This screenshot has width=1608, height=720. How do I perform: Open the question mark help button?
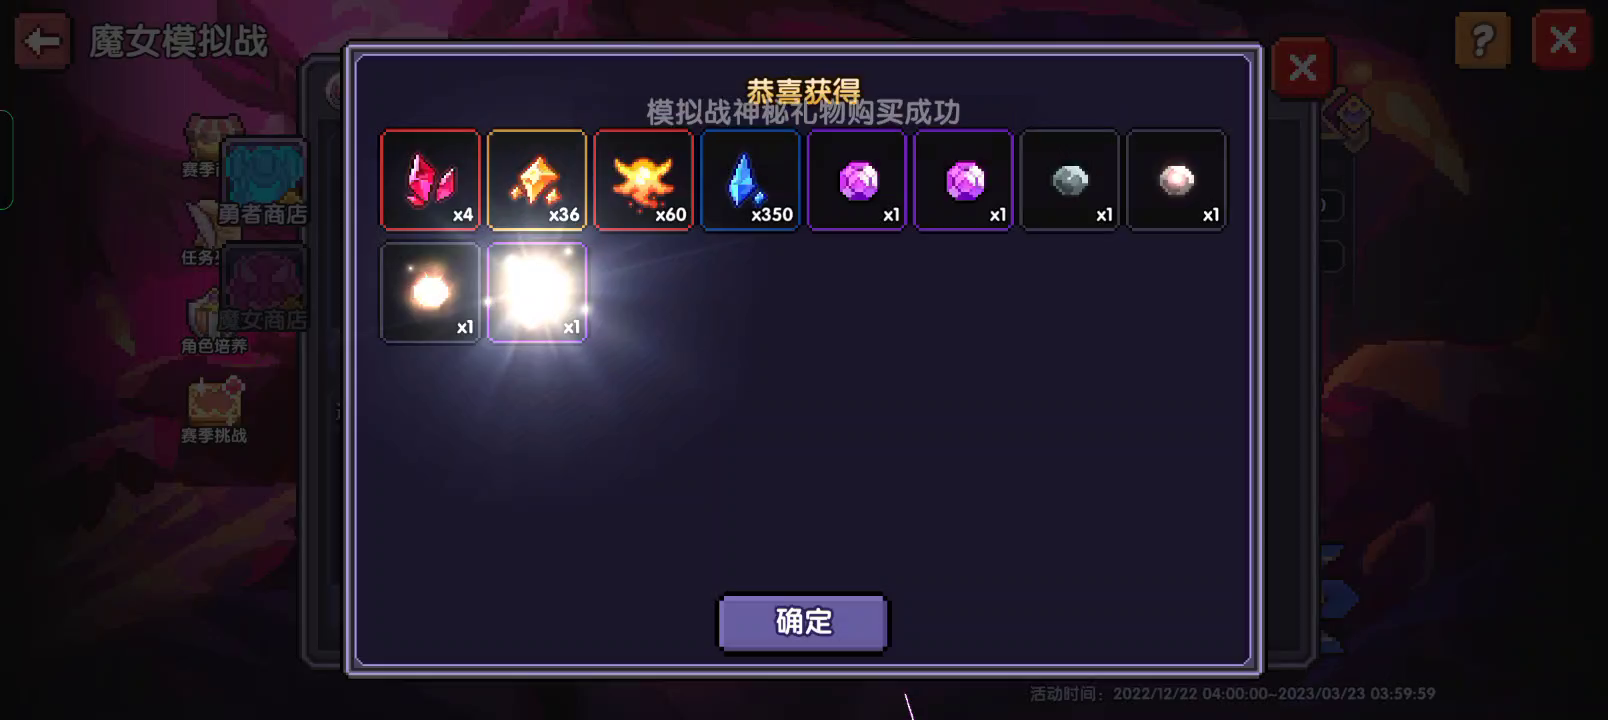click(x=1482, y=41)
